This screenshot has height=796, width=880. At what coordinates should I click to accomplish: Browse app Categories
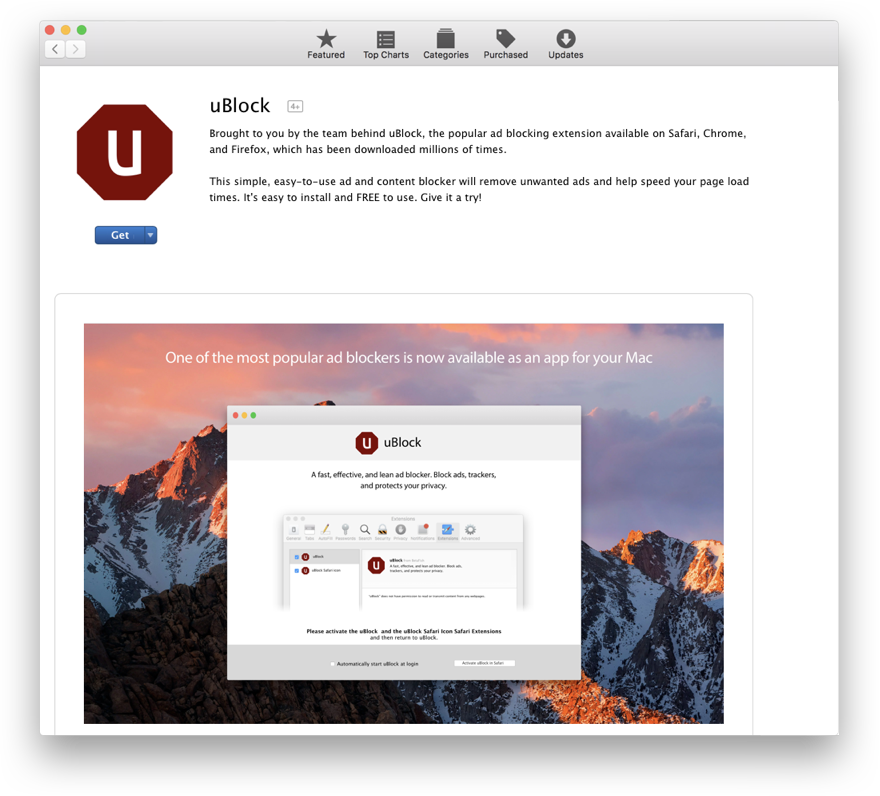click(x=446, y=44)
